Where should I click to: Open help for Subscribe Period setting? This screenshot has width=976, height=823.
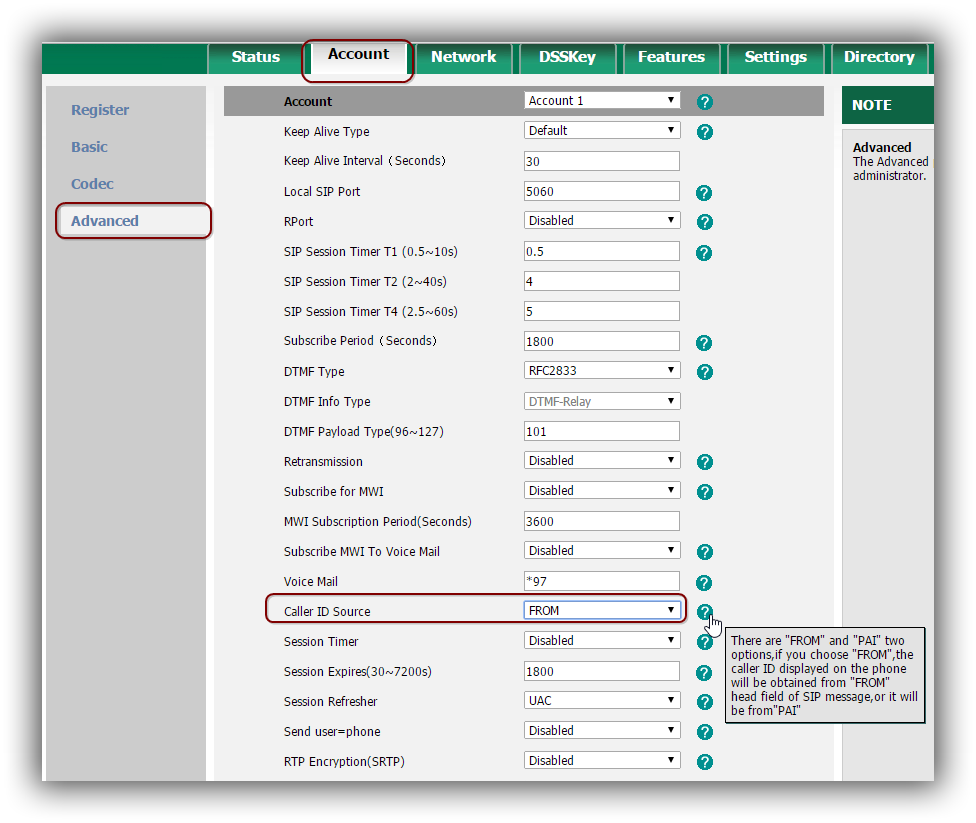coord(704,342)
